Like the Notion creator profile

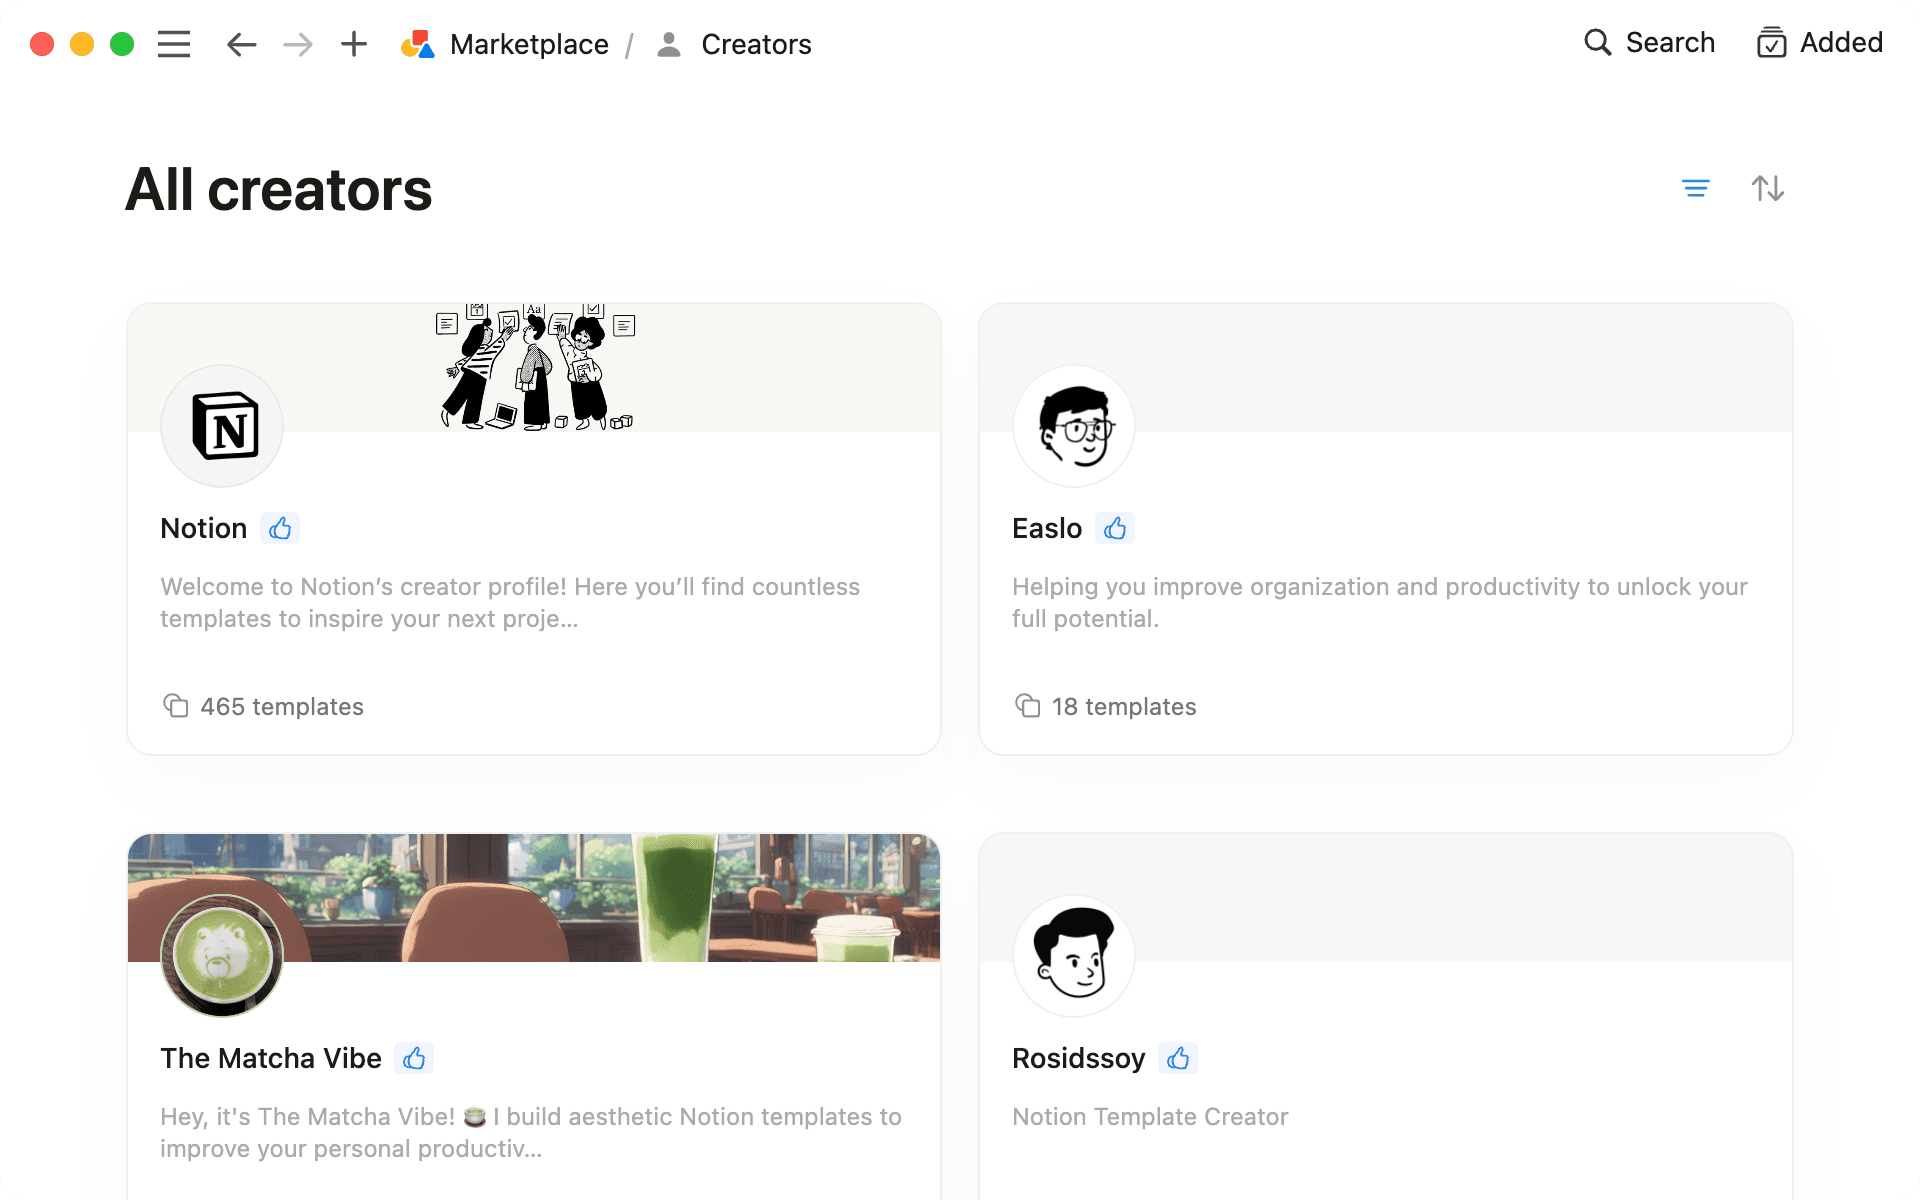click(281, 528)
